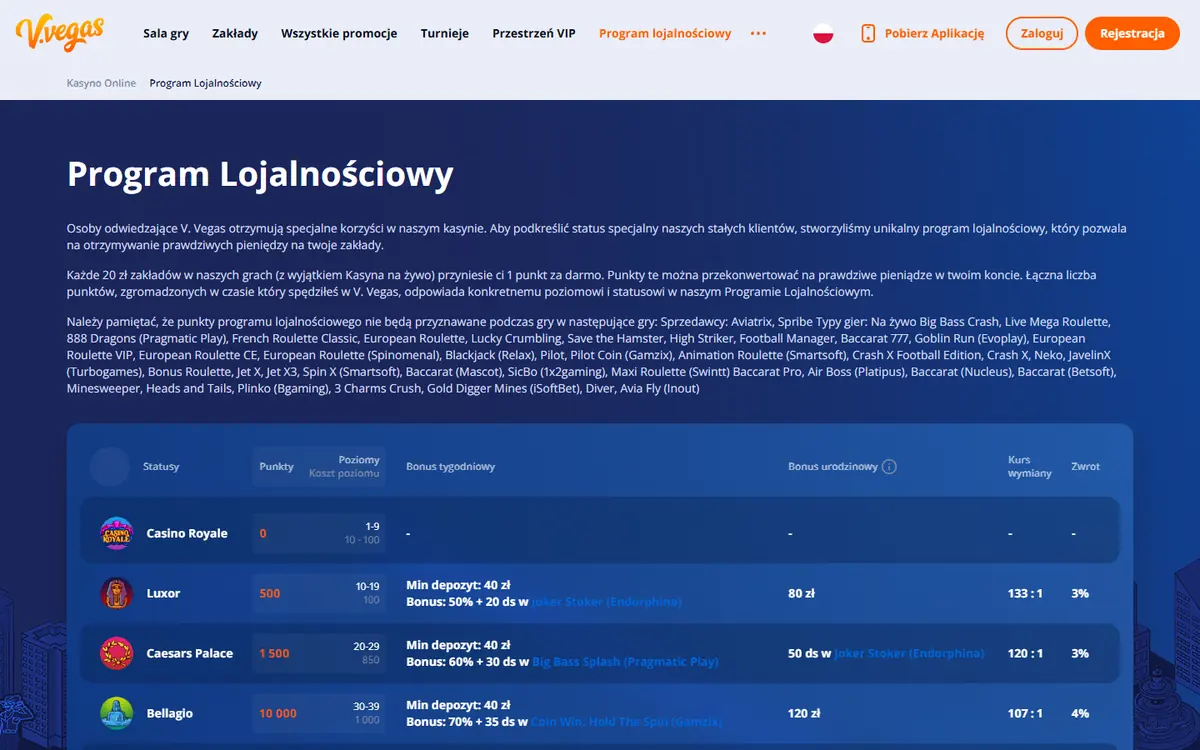Click levels 30-39 in Bellagio row
The image size is (1200, 750).
pyautogui.click(x=367, y=707)
